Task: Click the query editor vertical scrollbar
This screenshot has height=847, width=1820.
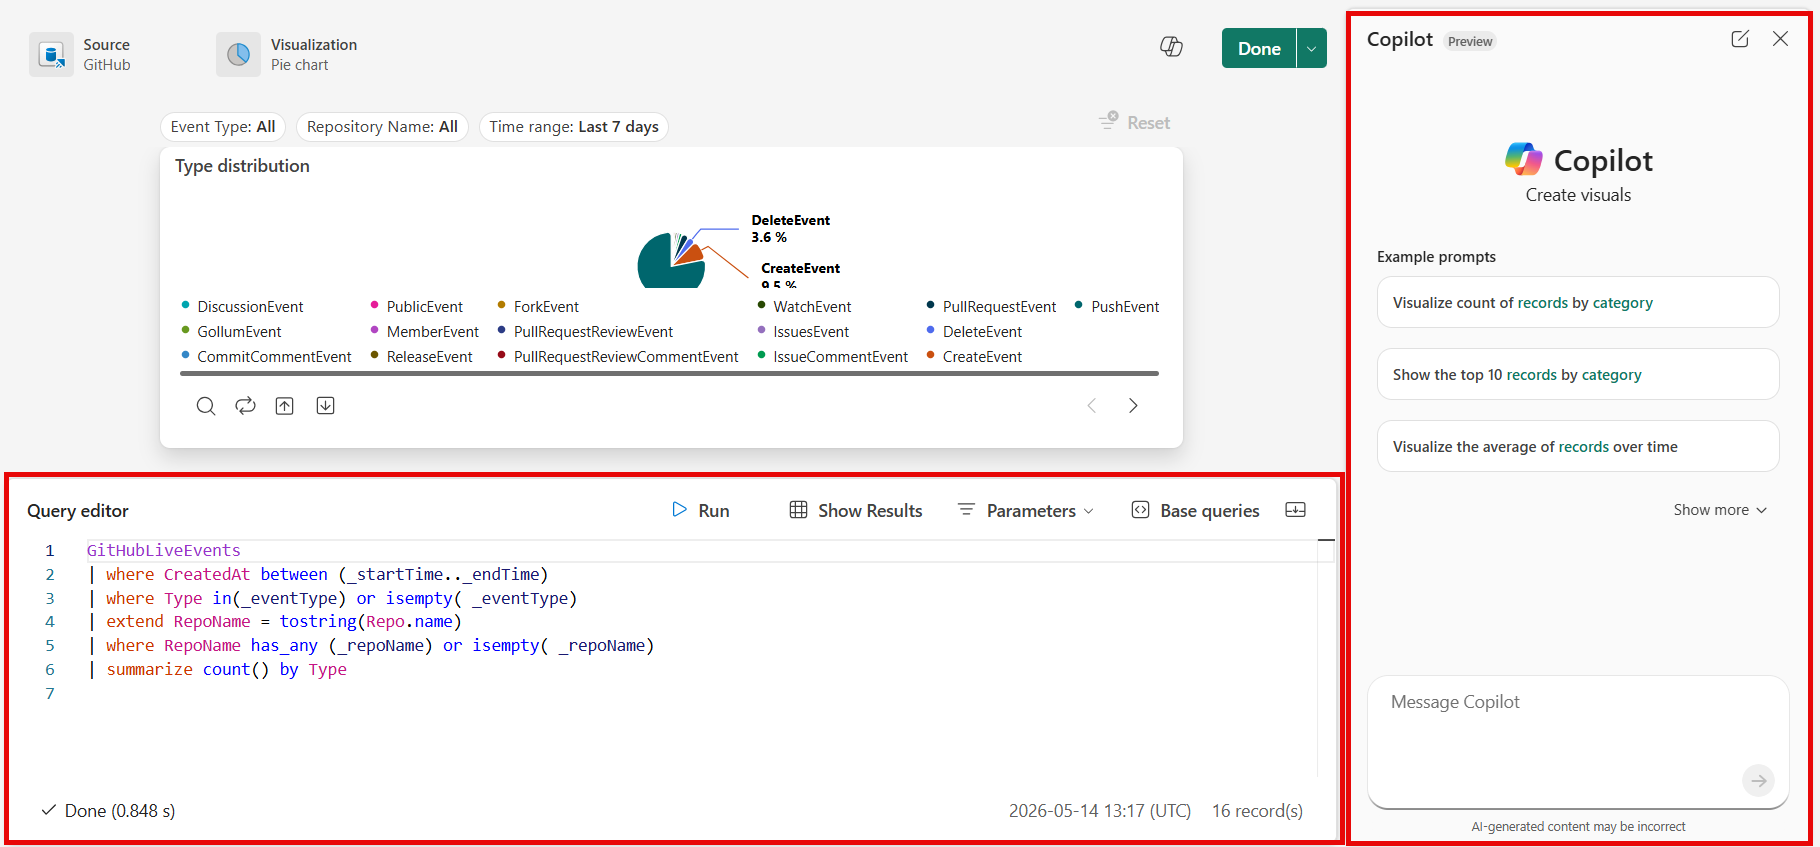Action: (1326, 658)
